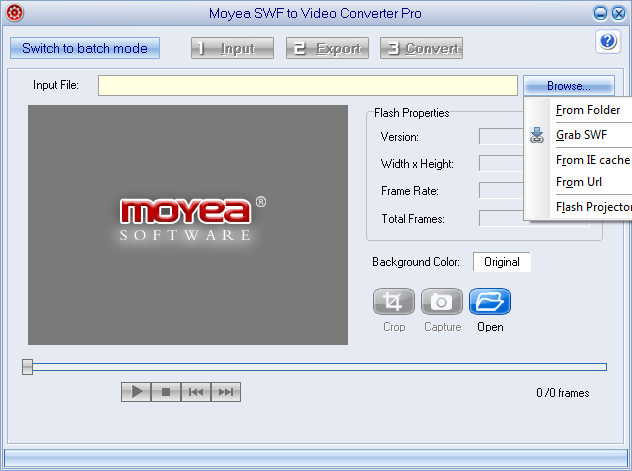Open the Browse... dropdown button

coord(569,85)
